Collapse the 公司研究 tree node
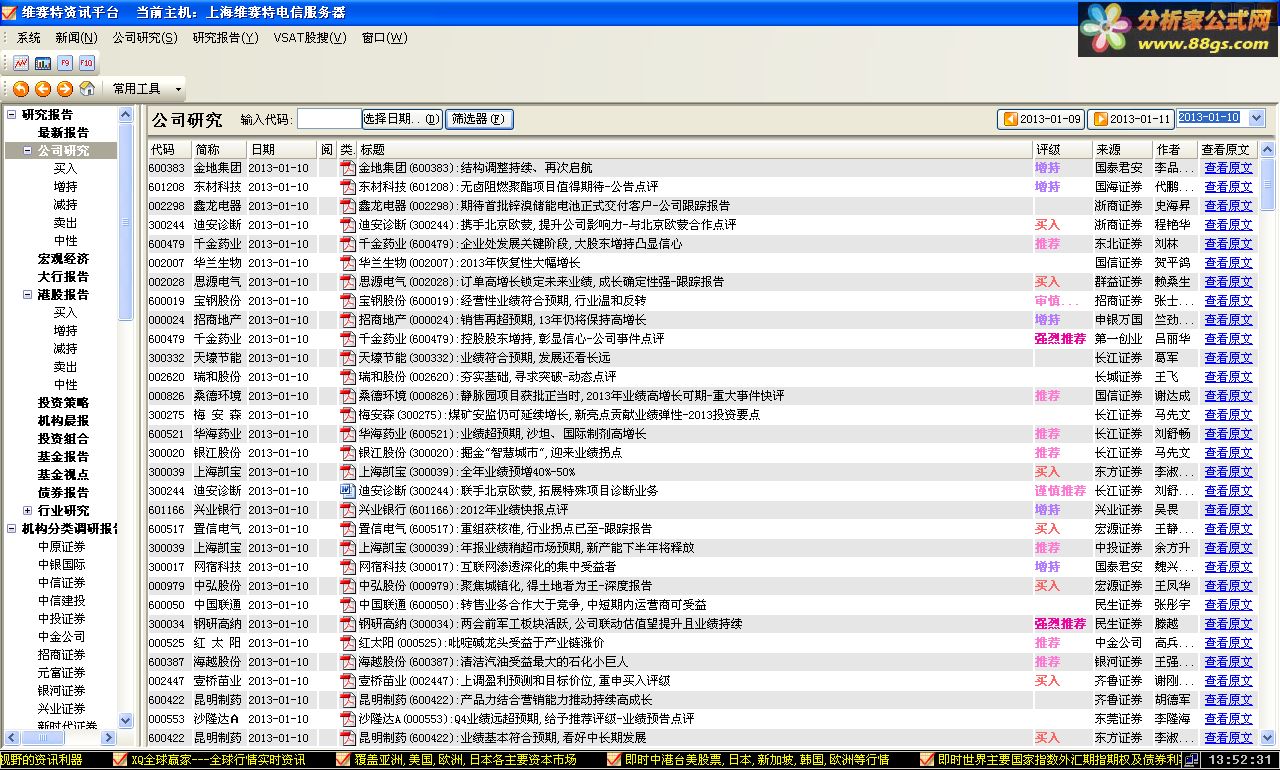The image size is (1280, 770). pyautogui.click(x=28, y=151)
